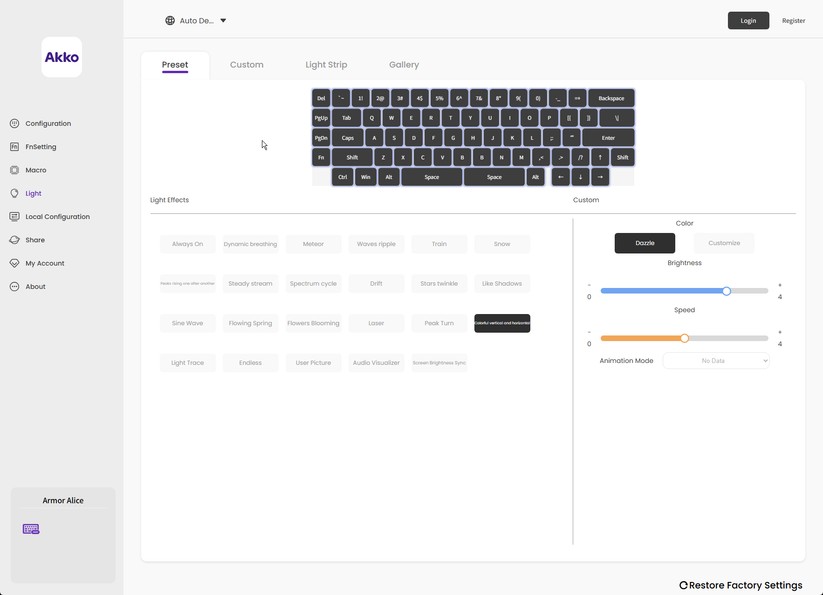Select the Dazzle color mode

tap(645, 243)
